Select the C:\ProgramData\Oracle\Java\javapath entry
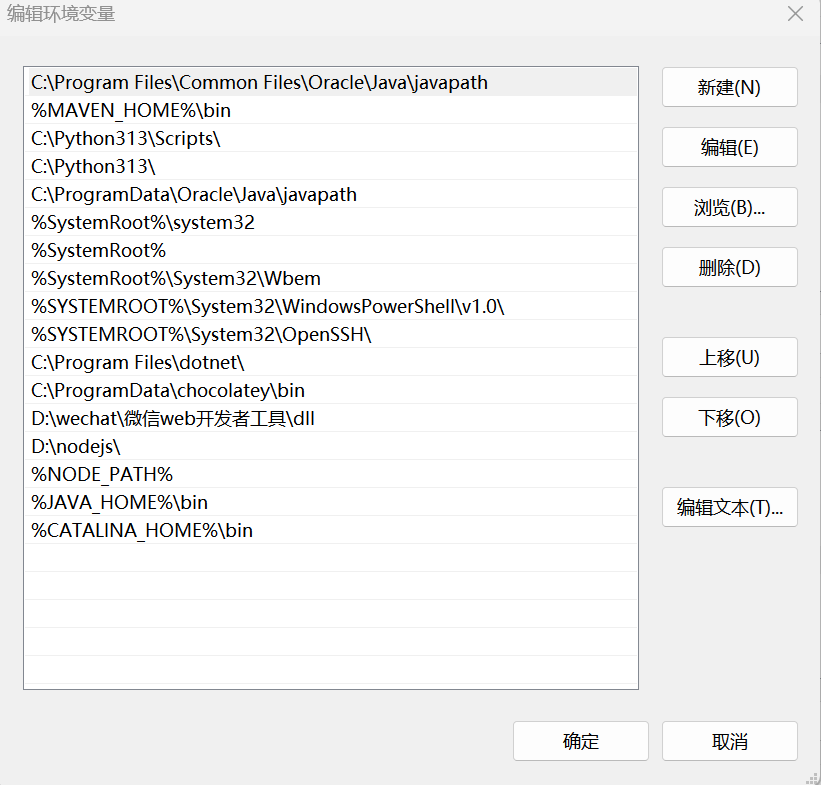Image resolution: width=821 pixels, height=785 pixels. [x=331, y=194]
